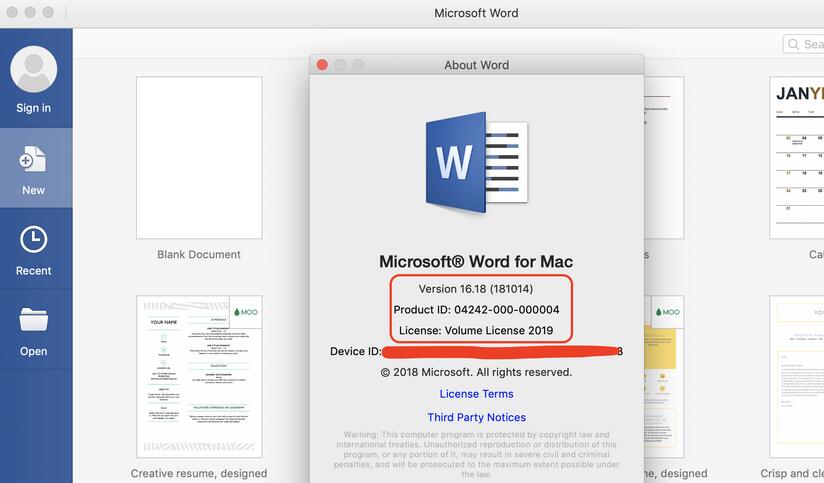Select License: Volume License 2019 text
Viewport: 824px width, 483px height.
pyautogui.click(x=476, y=331)
